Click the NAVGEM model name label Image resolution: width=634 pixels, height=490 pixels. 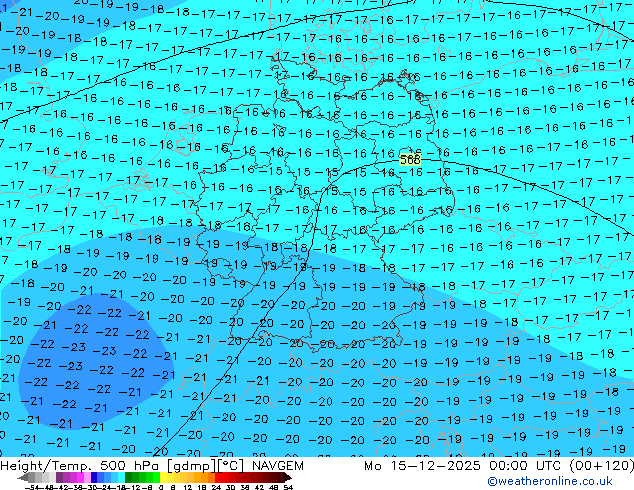[x=277, y=466]
